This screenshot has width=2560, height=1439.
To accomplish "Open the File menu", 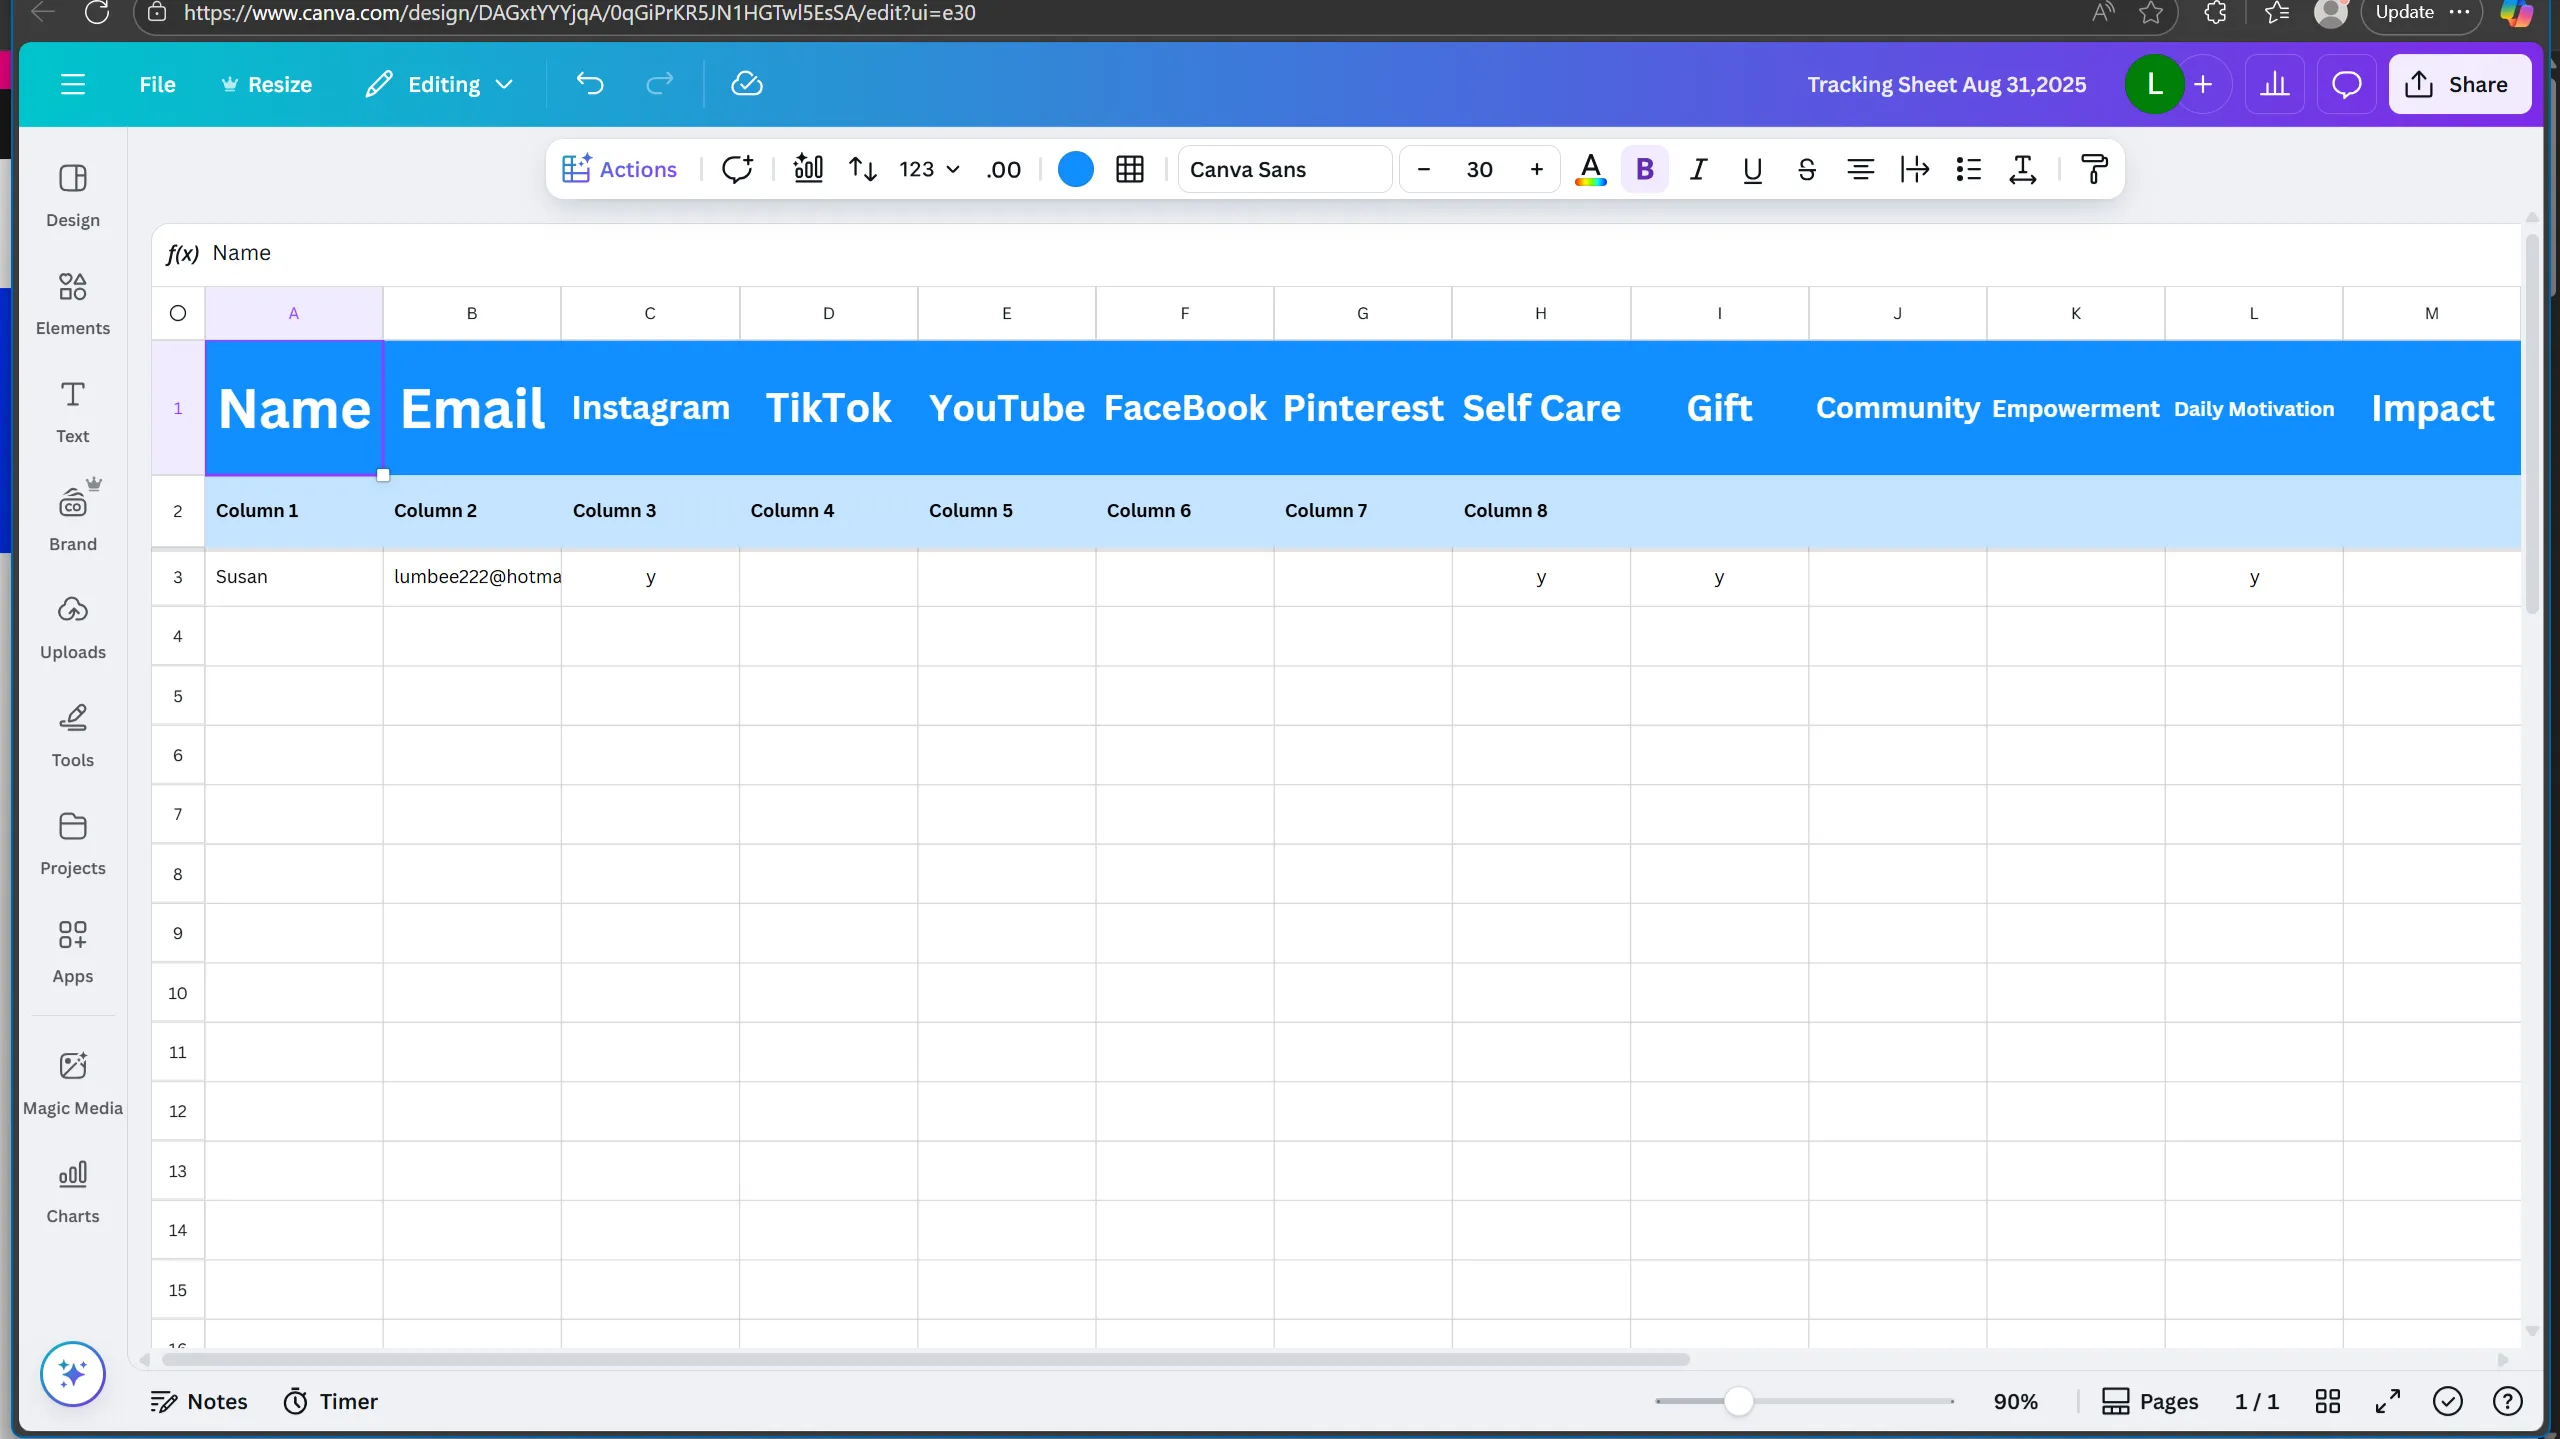I will [157, 85].
